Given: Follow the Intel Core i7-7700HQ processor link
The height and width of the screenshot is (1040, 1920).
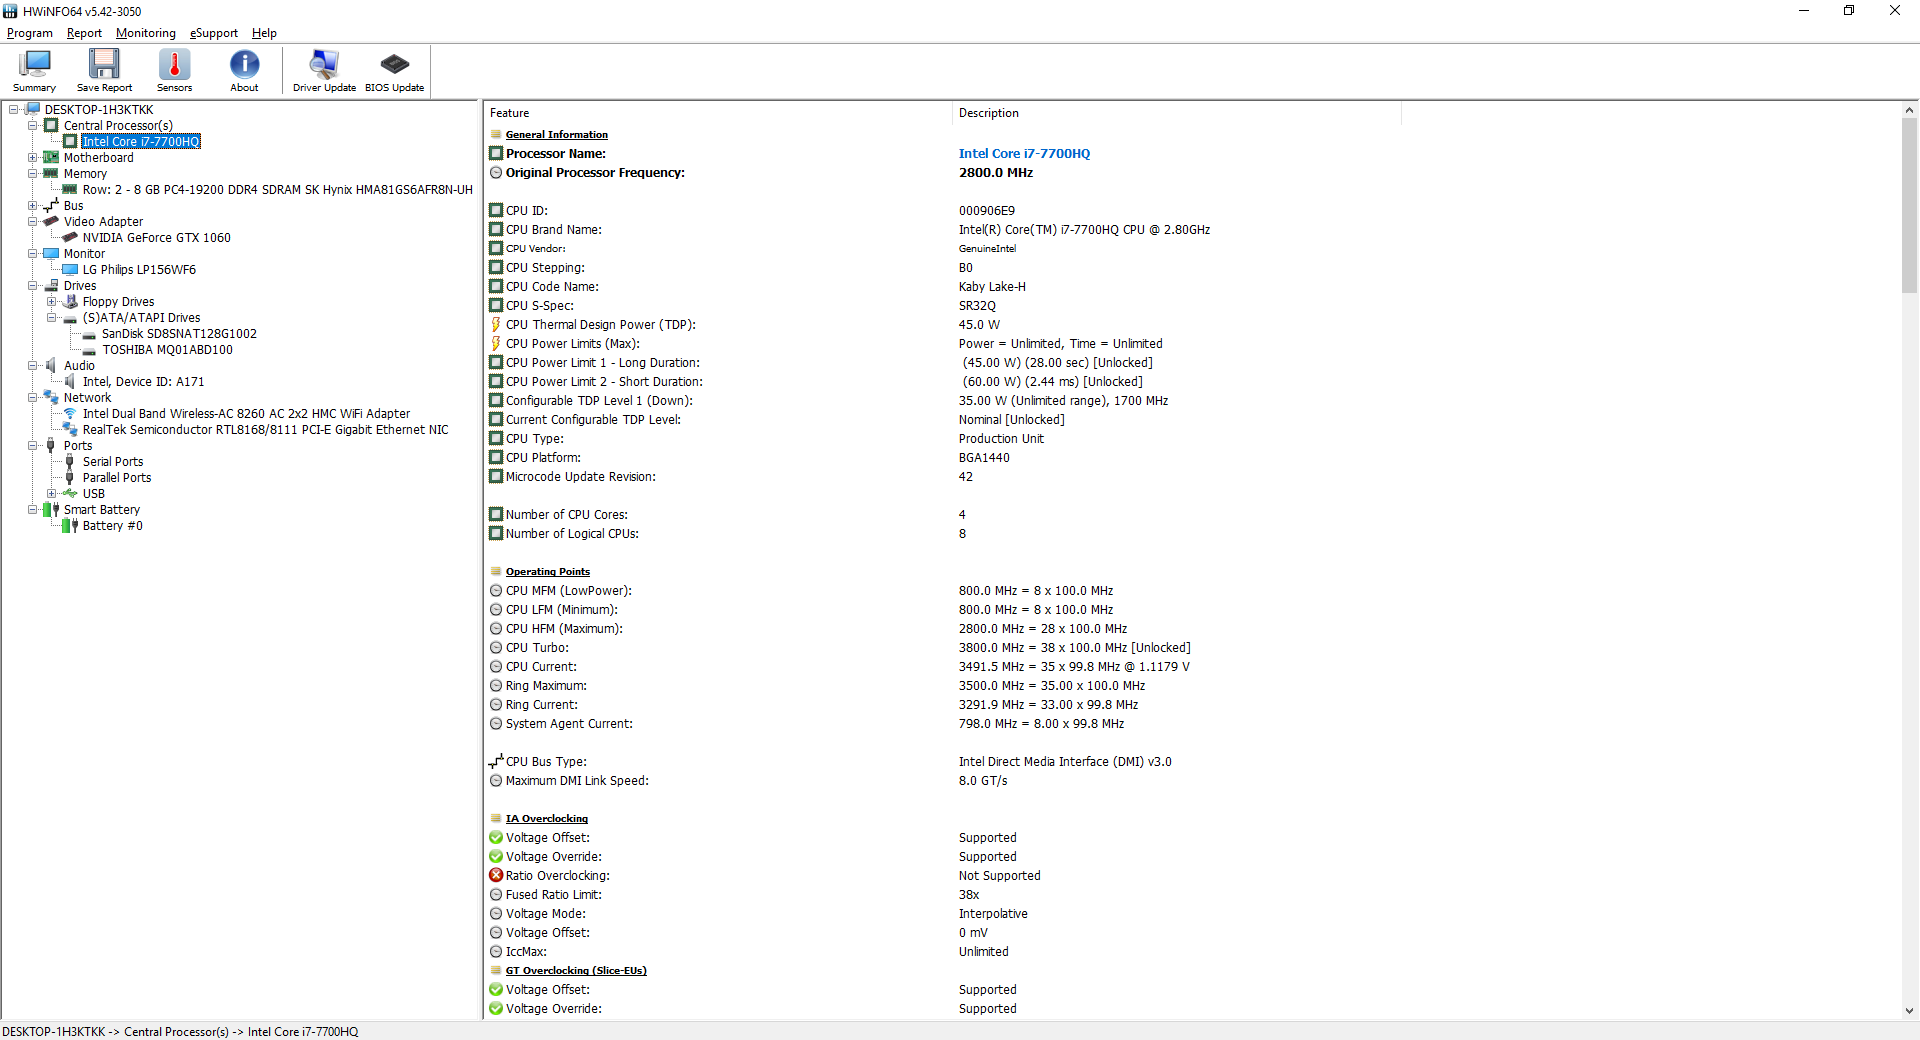Looking at the screenshot, I should [x=1024, y=153].
